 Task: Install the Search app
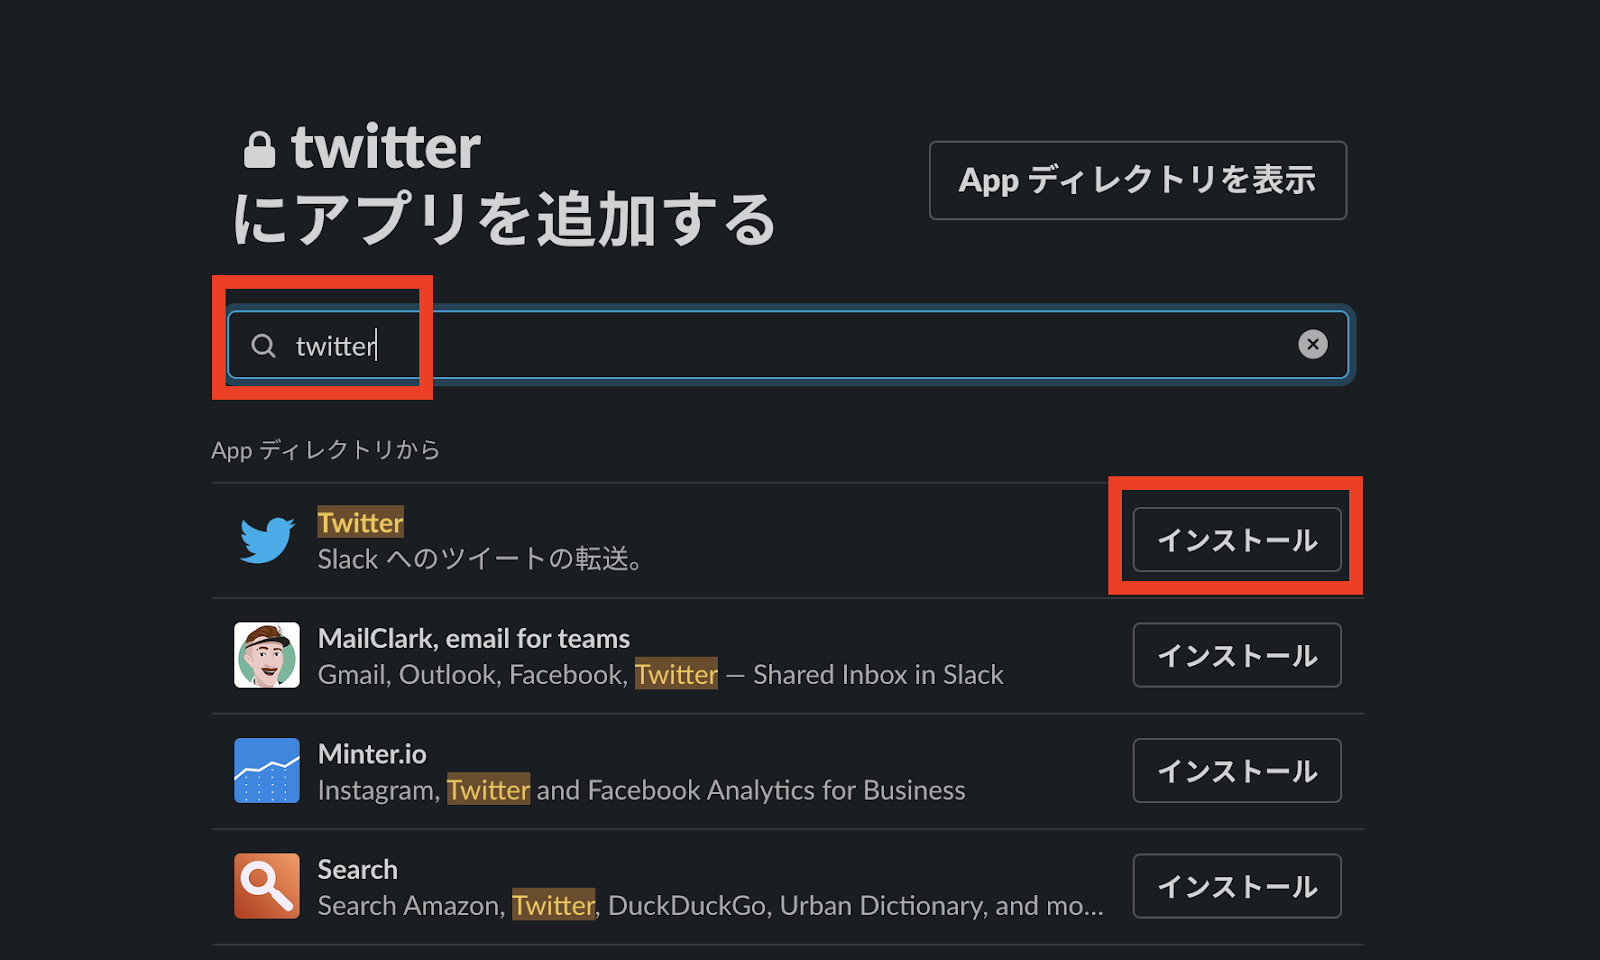(1237, 886)
